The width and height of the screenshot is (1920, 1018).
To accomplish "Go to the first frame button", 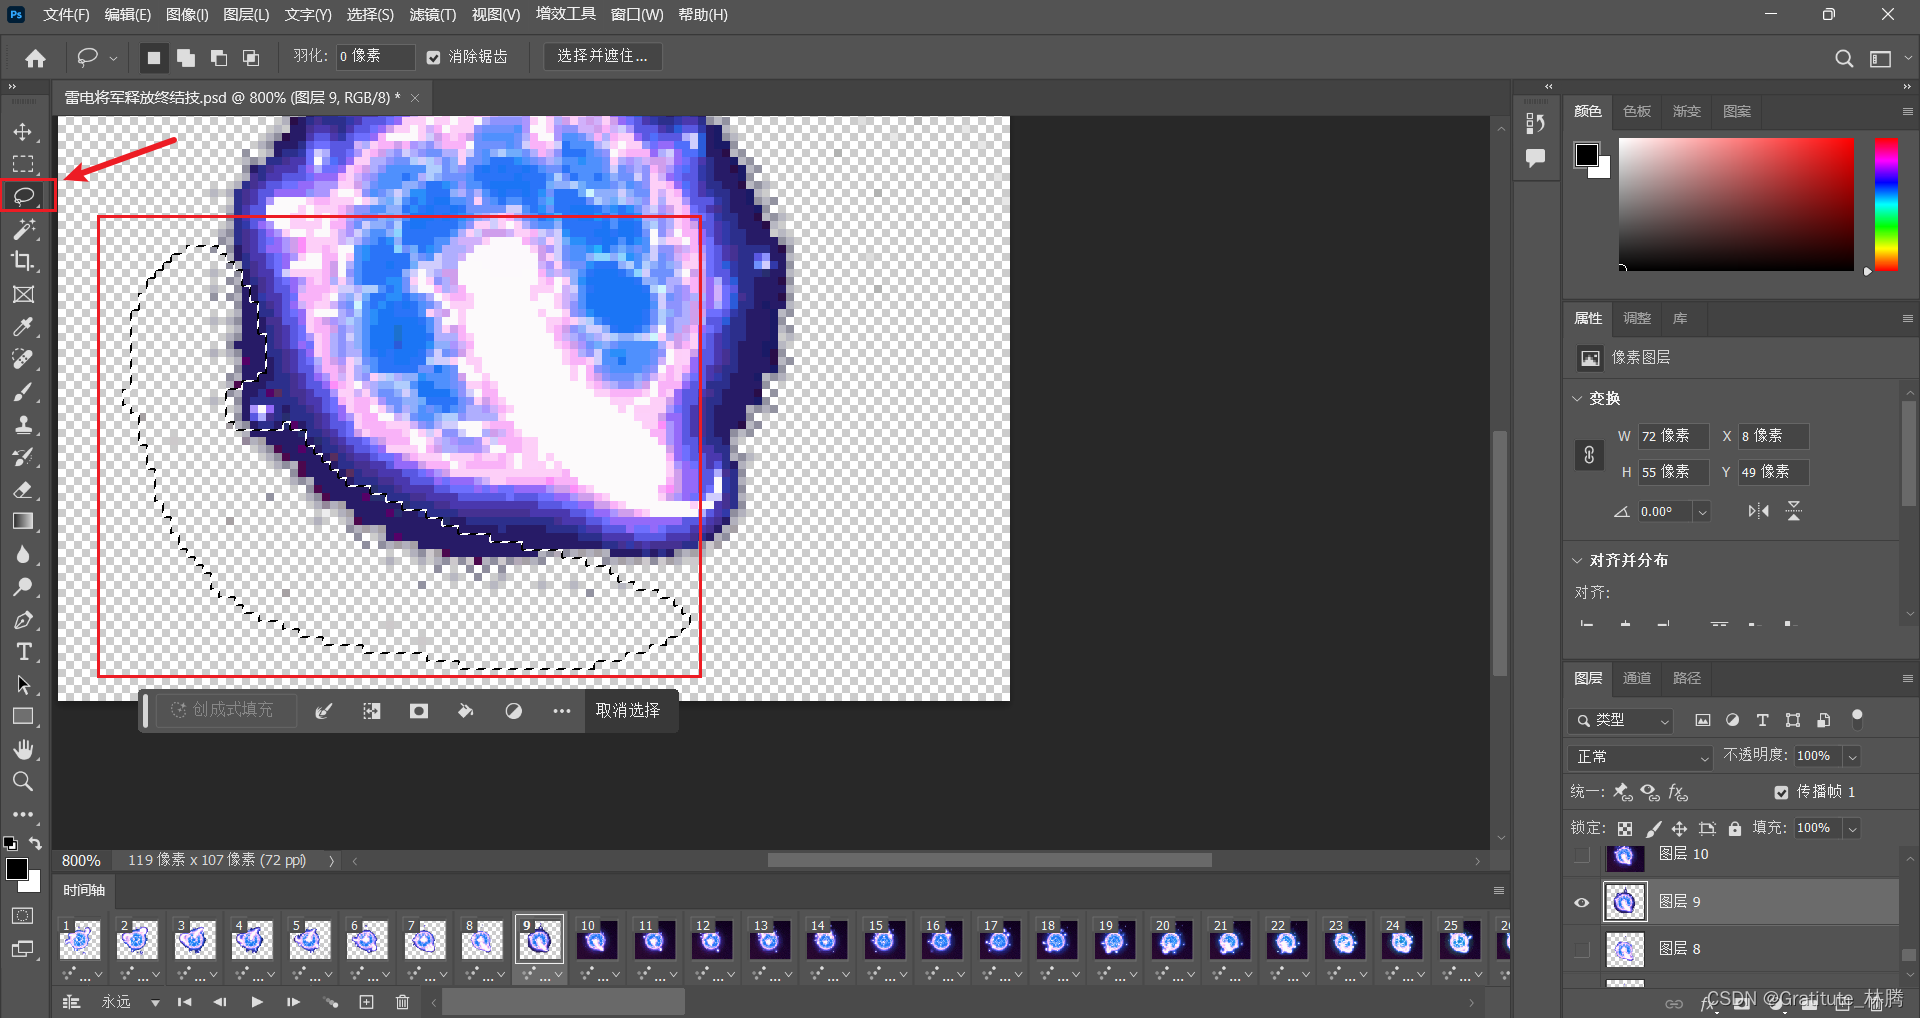I will 184,1002.
